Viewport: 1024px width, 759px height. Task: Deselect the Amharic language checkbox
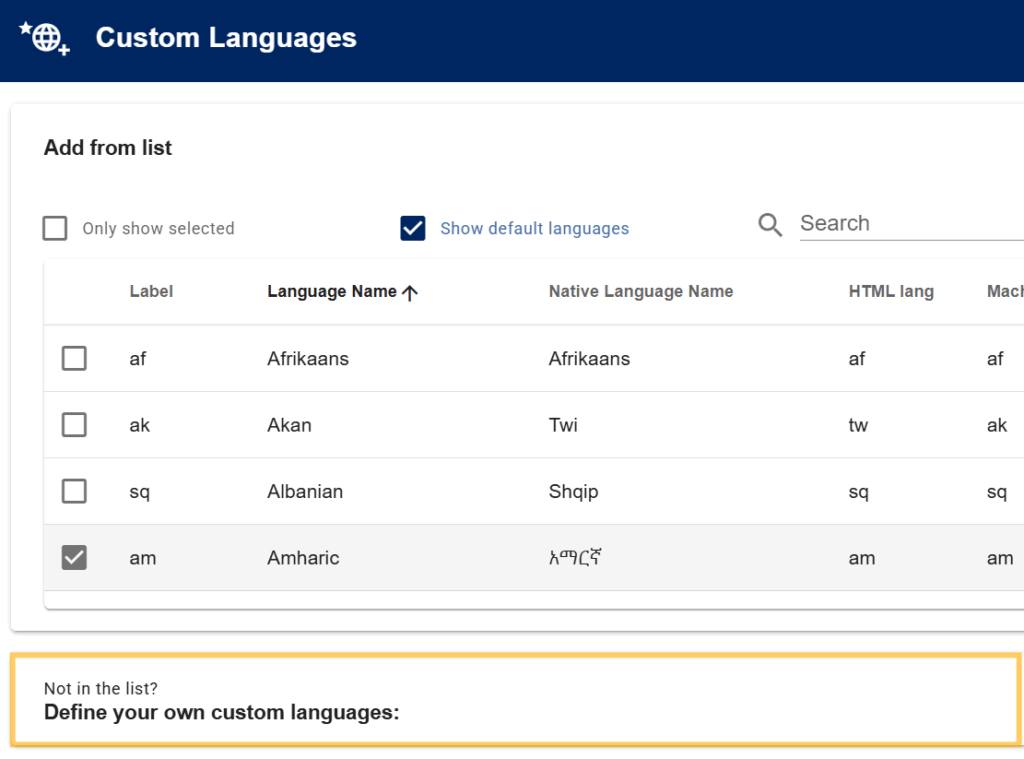74,558
